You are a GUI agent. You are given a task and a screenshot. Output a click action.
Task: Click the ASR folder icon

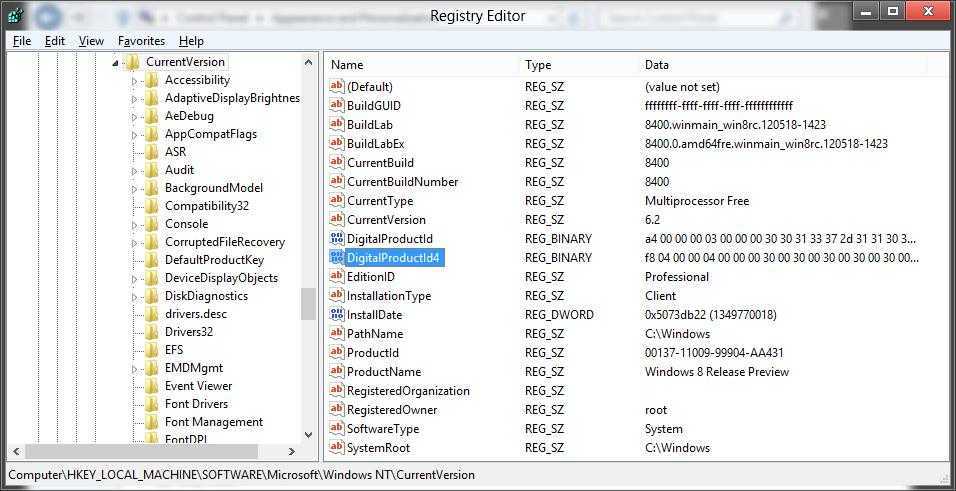tap(152, 152)
